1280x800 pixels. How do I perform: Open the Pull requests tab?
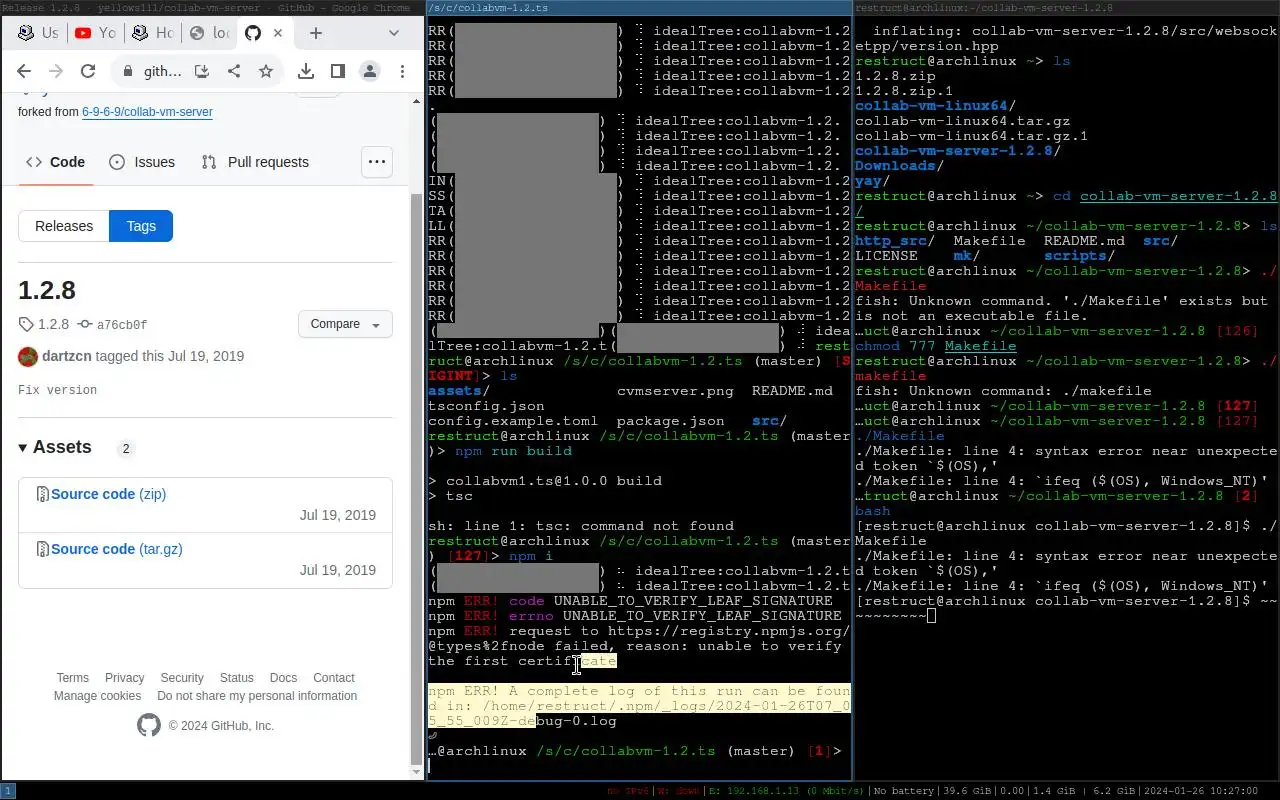255,162
